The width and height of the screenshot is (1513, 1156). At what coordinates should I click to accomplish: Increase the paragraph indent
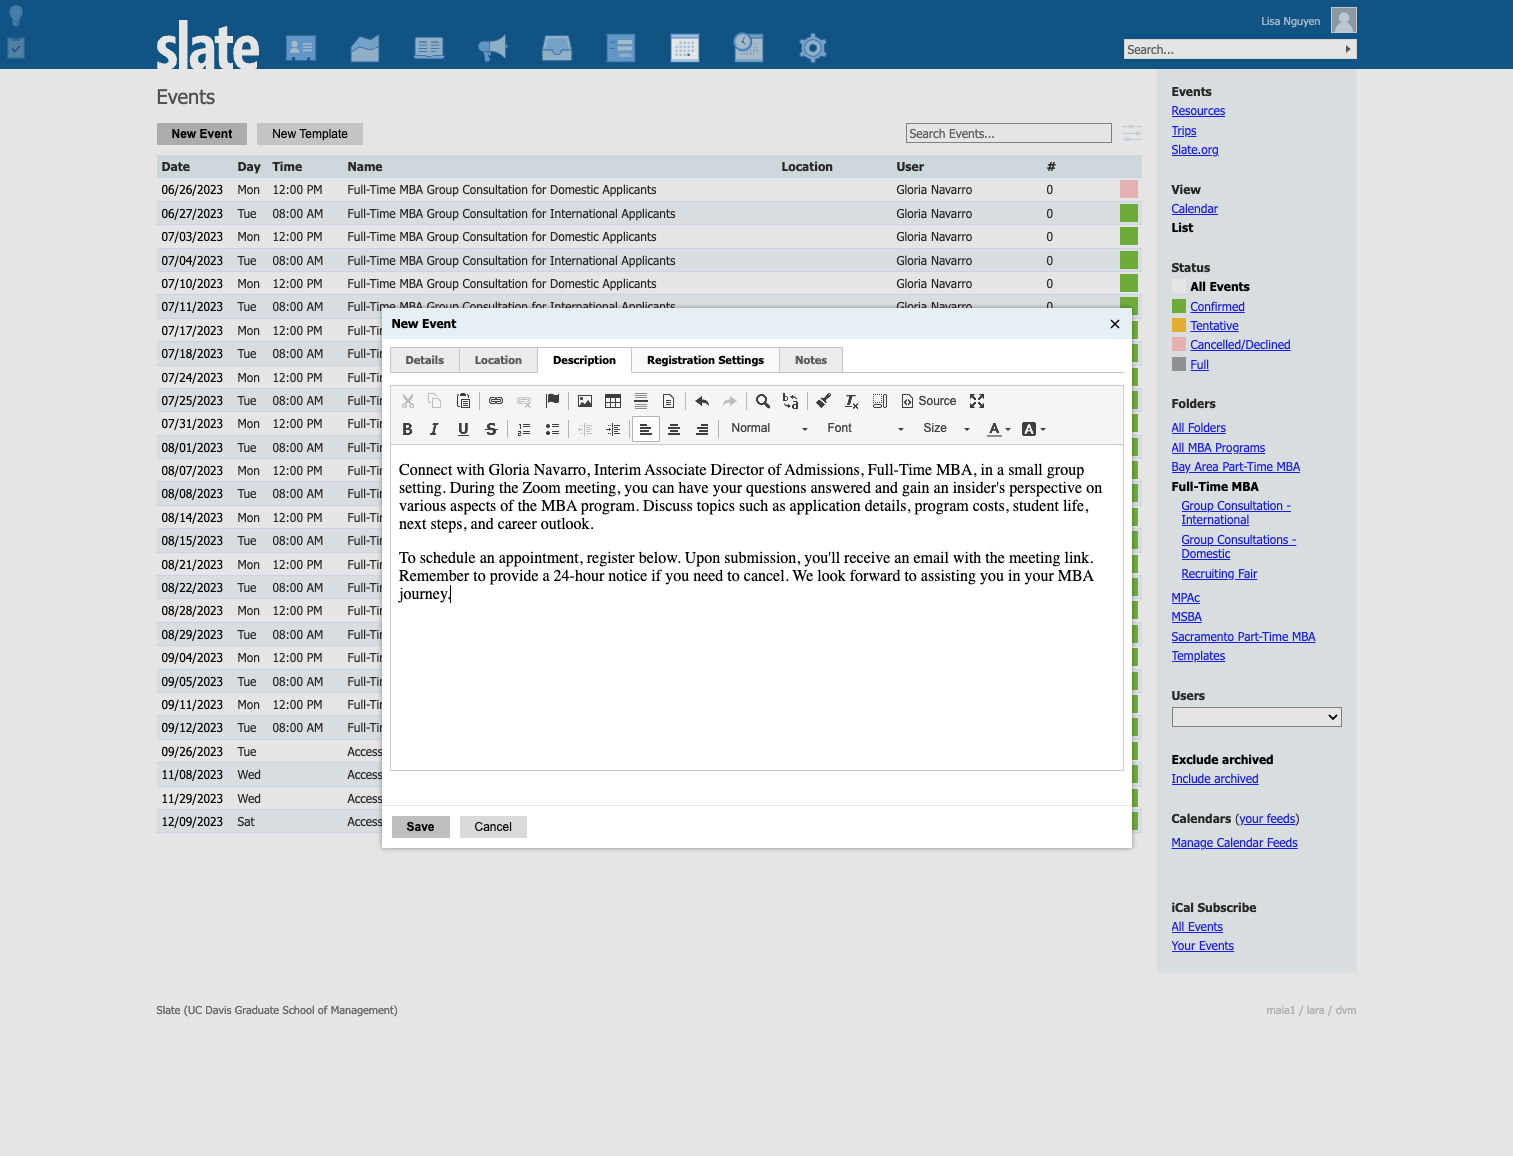(x=613, y=429)
